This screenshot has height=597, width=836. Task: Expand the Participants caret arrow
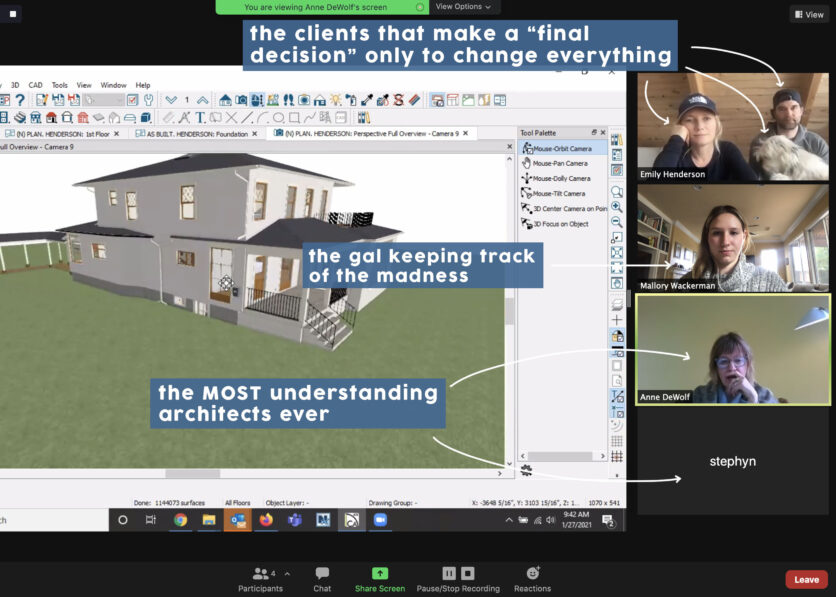pos(287,574)
